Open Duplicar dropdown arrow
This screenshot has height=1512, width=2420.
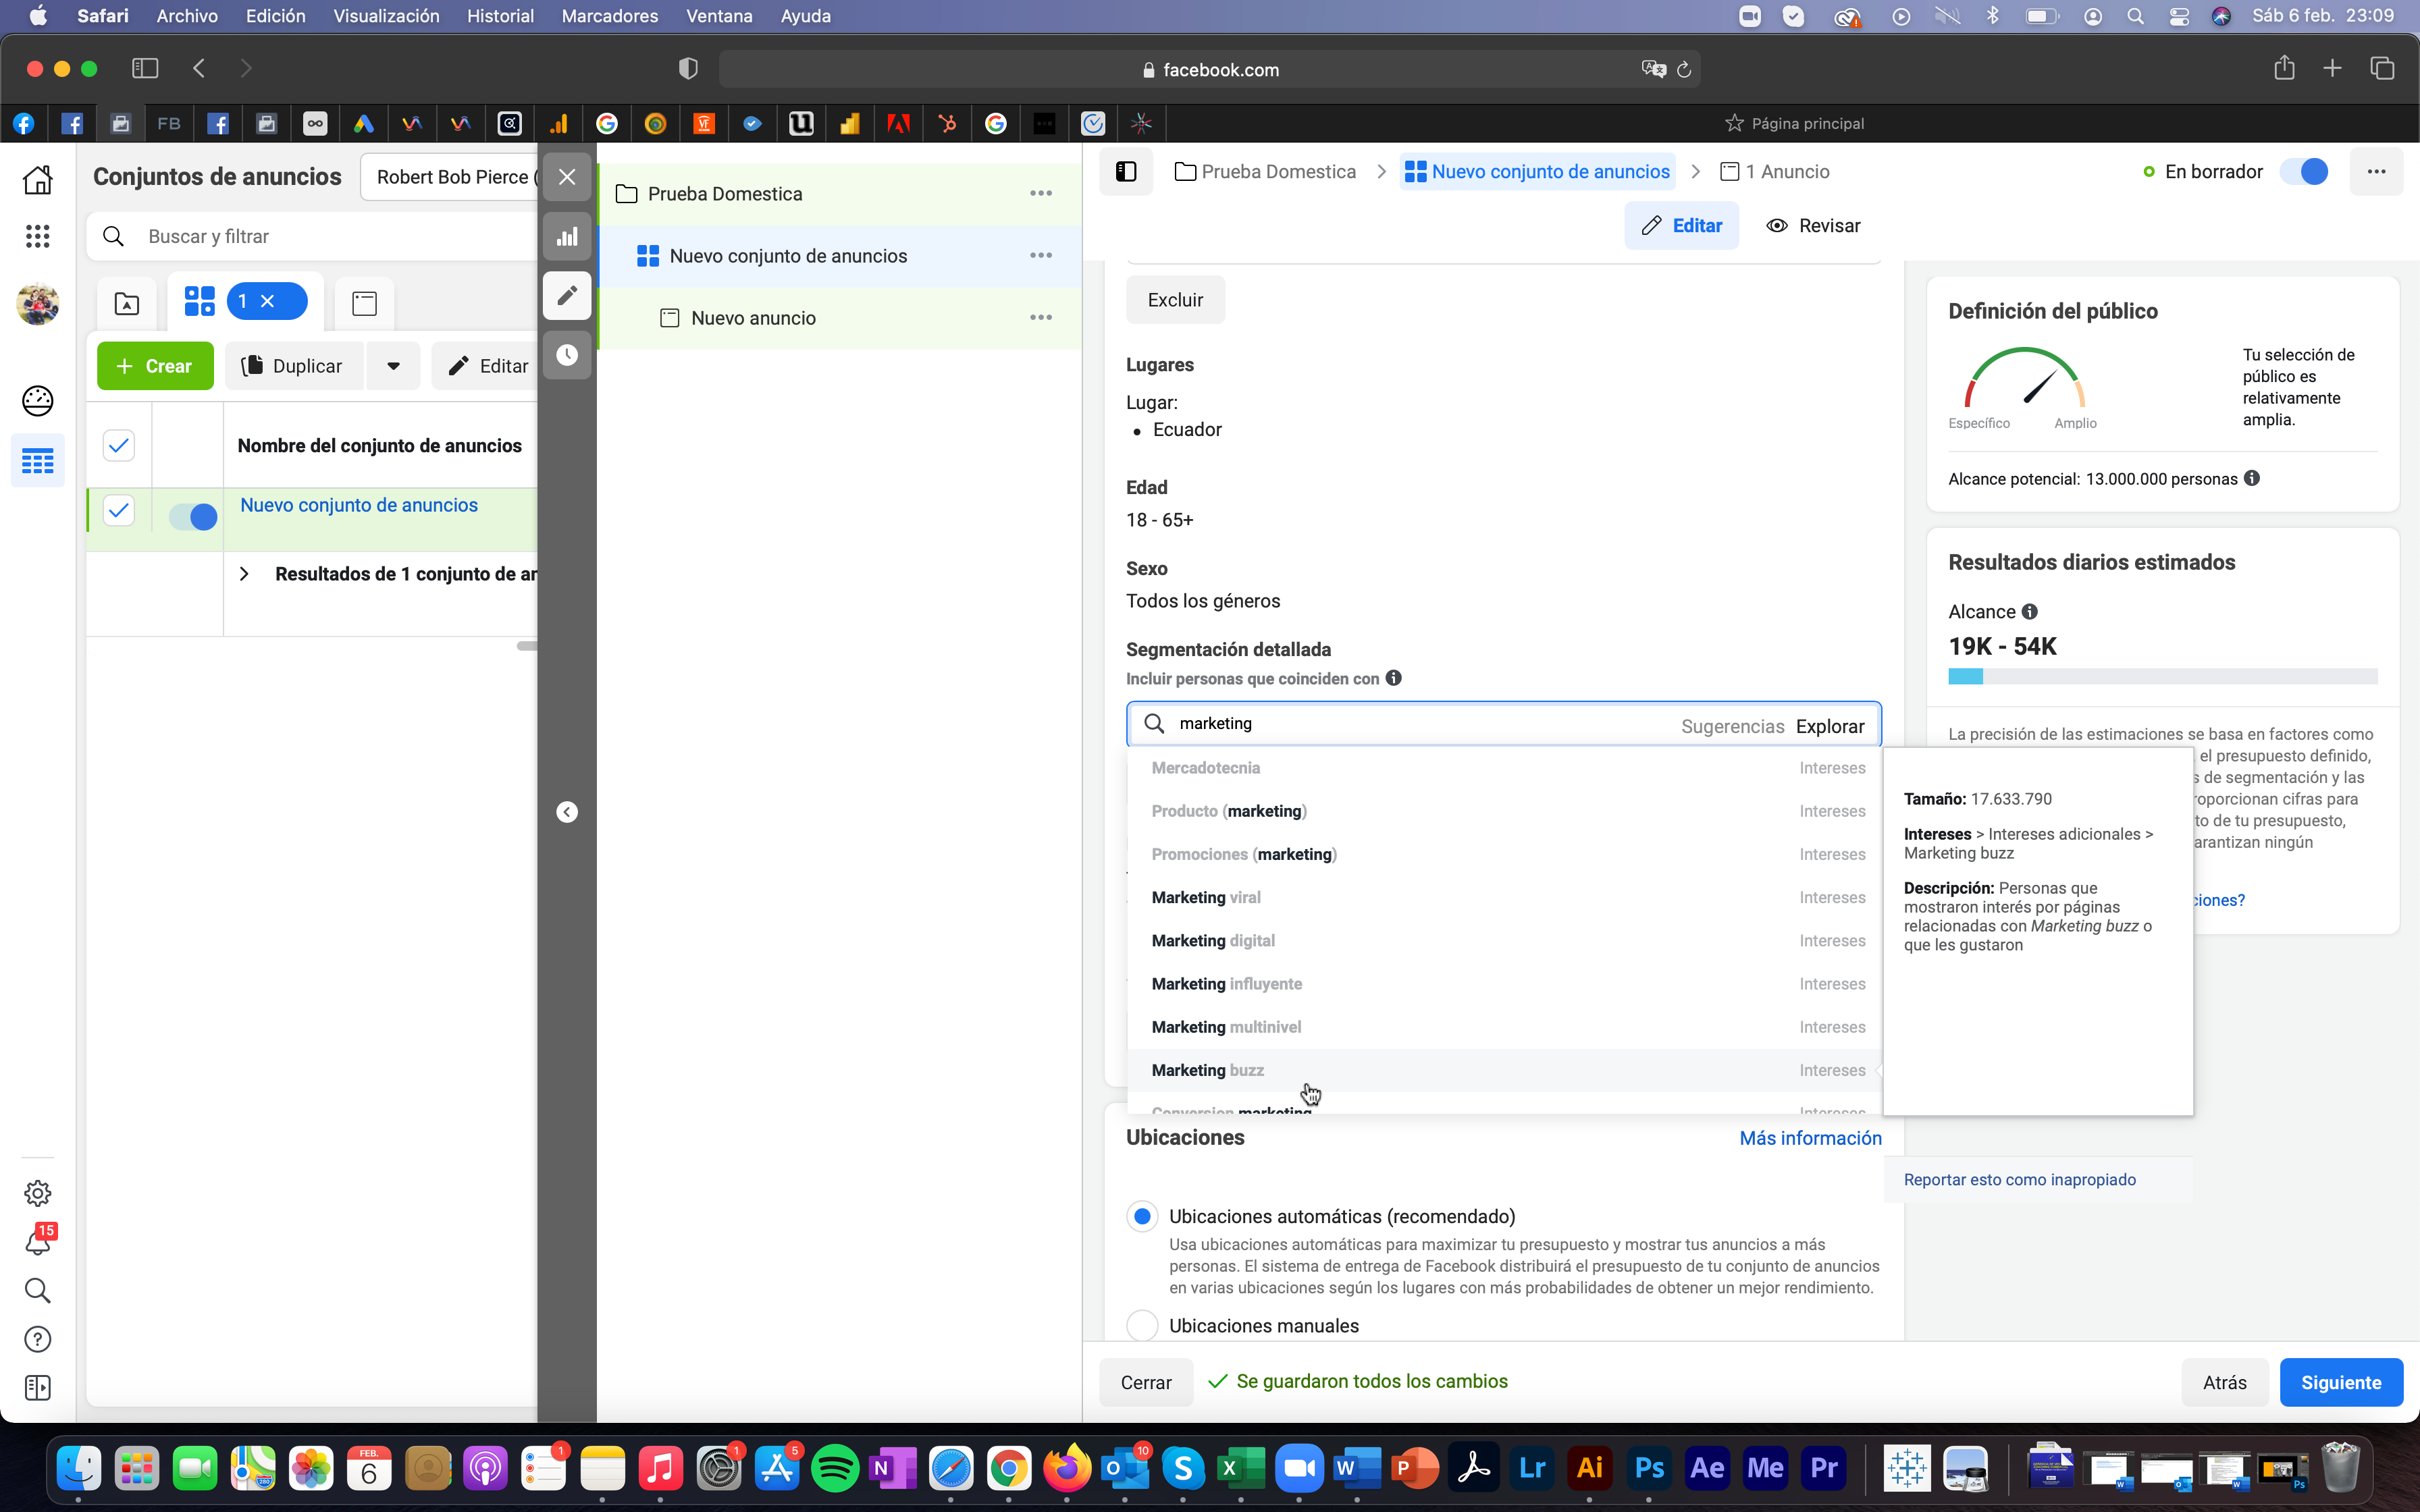pos(394,366)
